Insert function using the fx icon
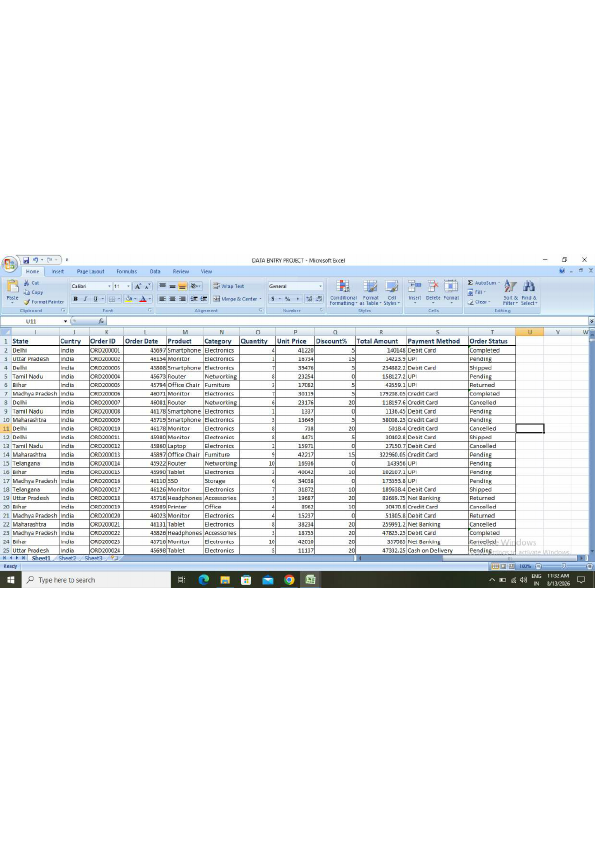Screen dimensions: 595x842 [101, 321]
